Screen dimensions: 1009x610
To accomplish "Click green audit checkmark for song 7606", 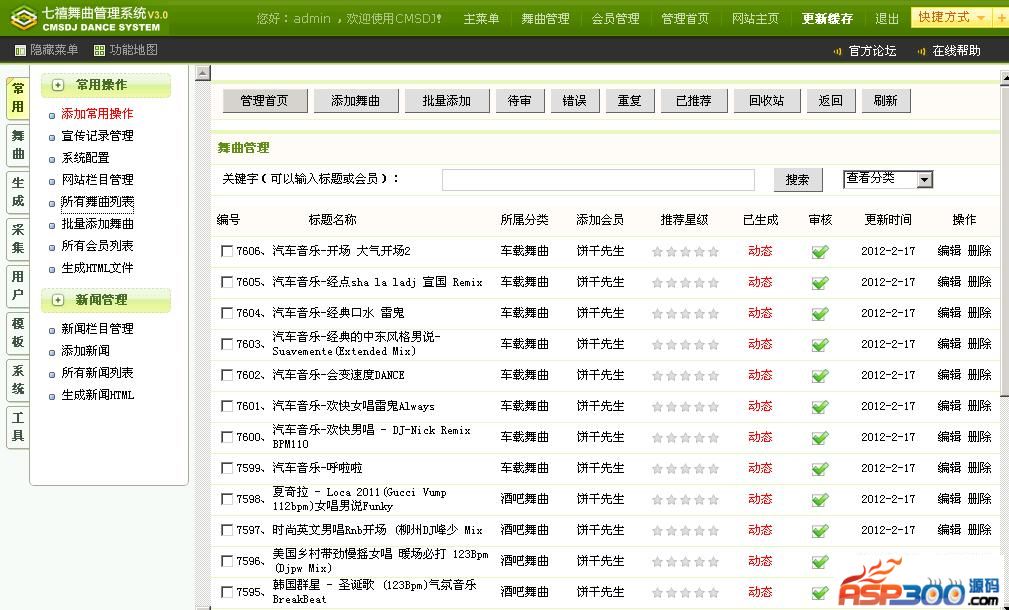I will pos(820,252).
